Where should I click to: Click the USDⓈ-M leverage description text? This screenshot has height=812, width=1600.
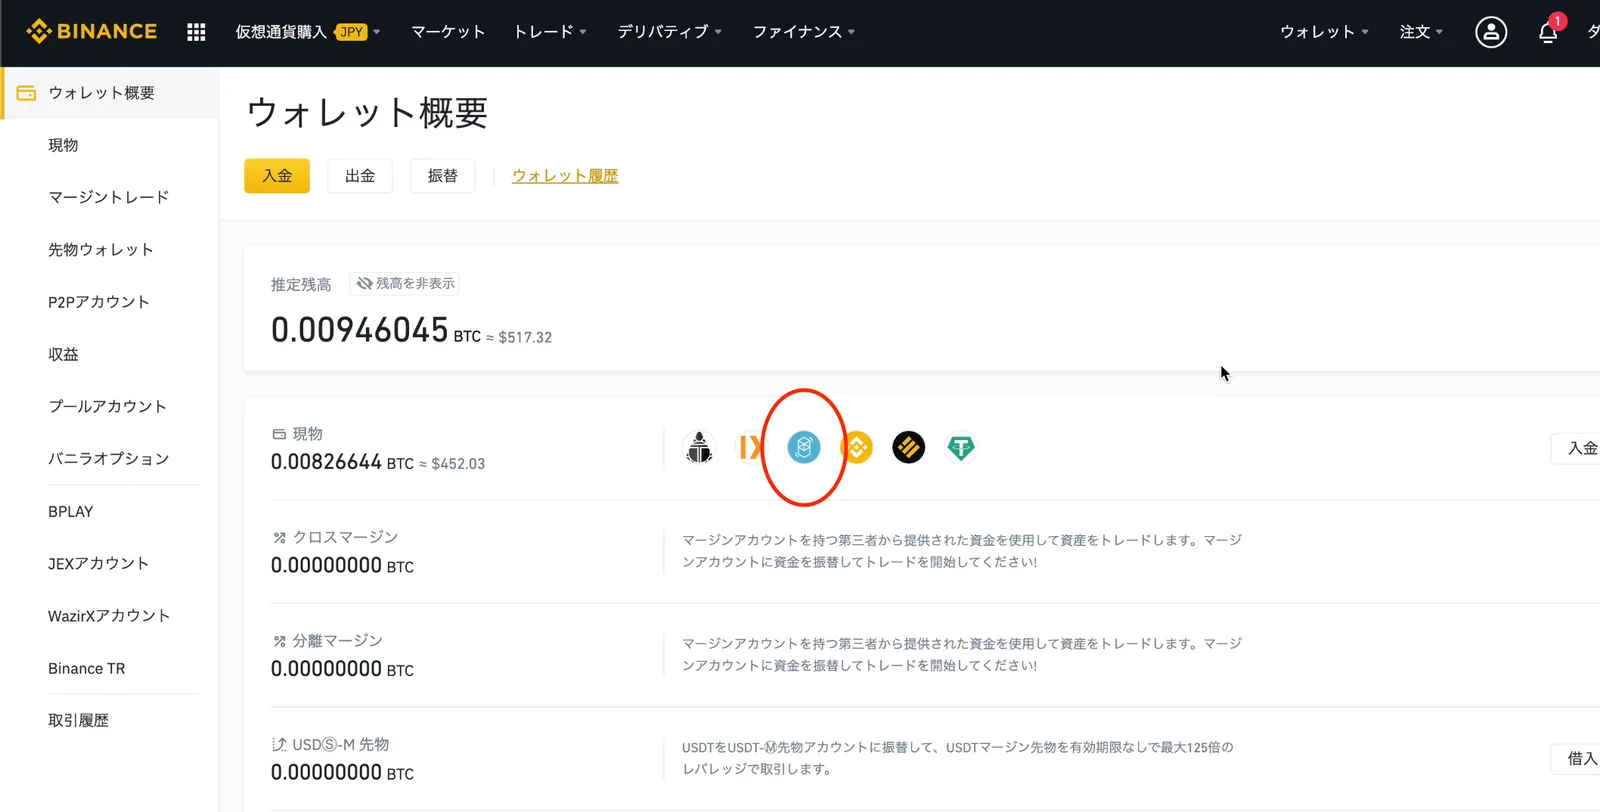pos(957,758)
